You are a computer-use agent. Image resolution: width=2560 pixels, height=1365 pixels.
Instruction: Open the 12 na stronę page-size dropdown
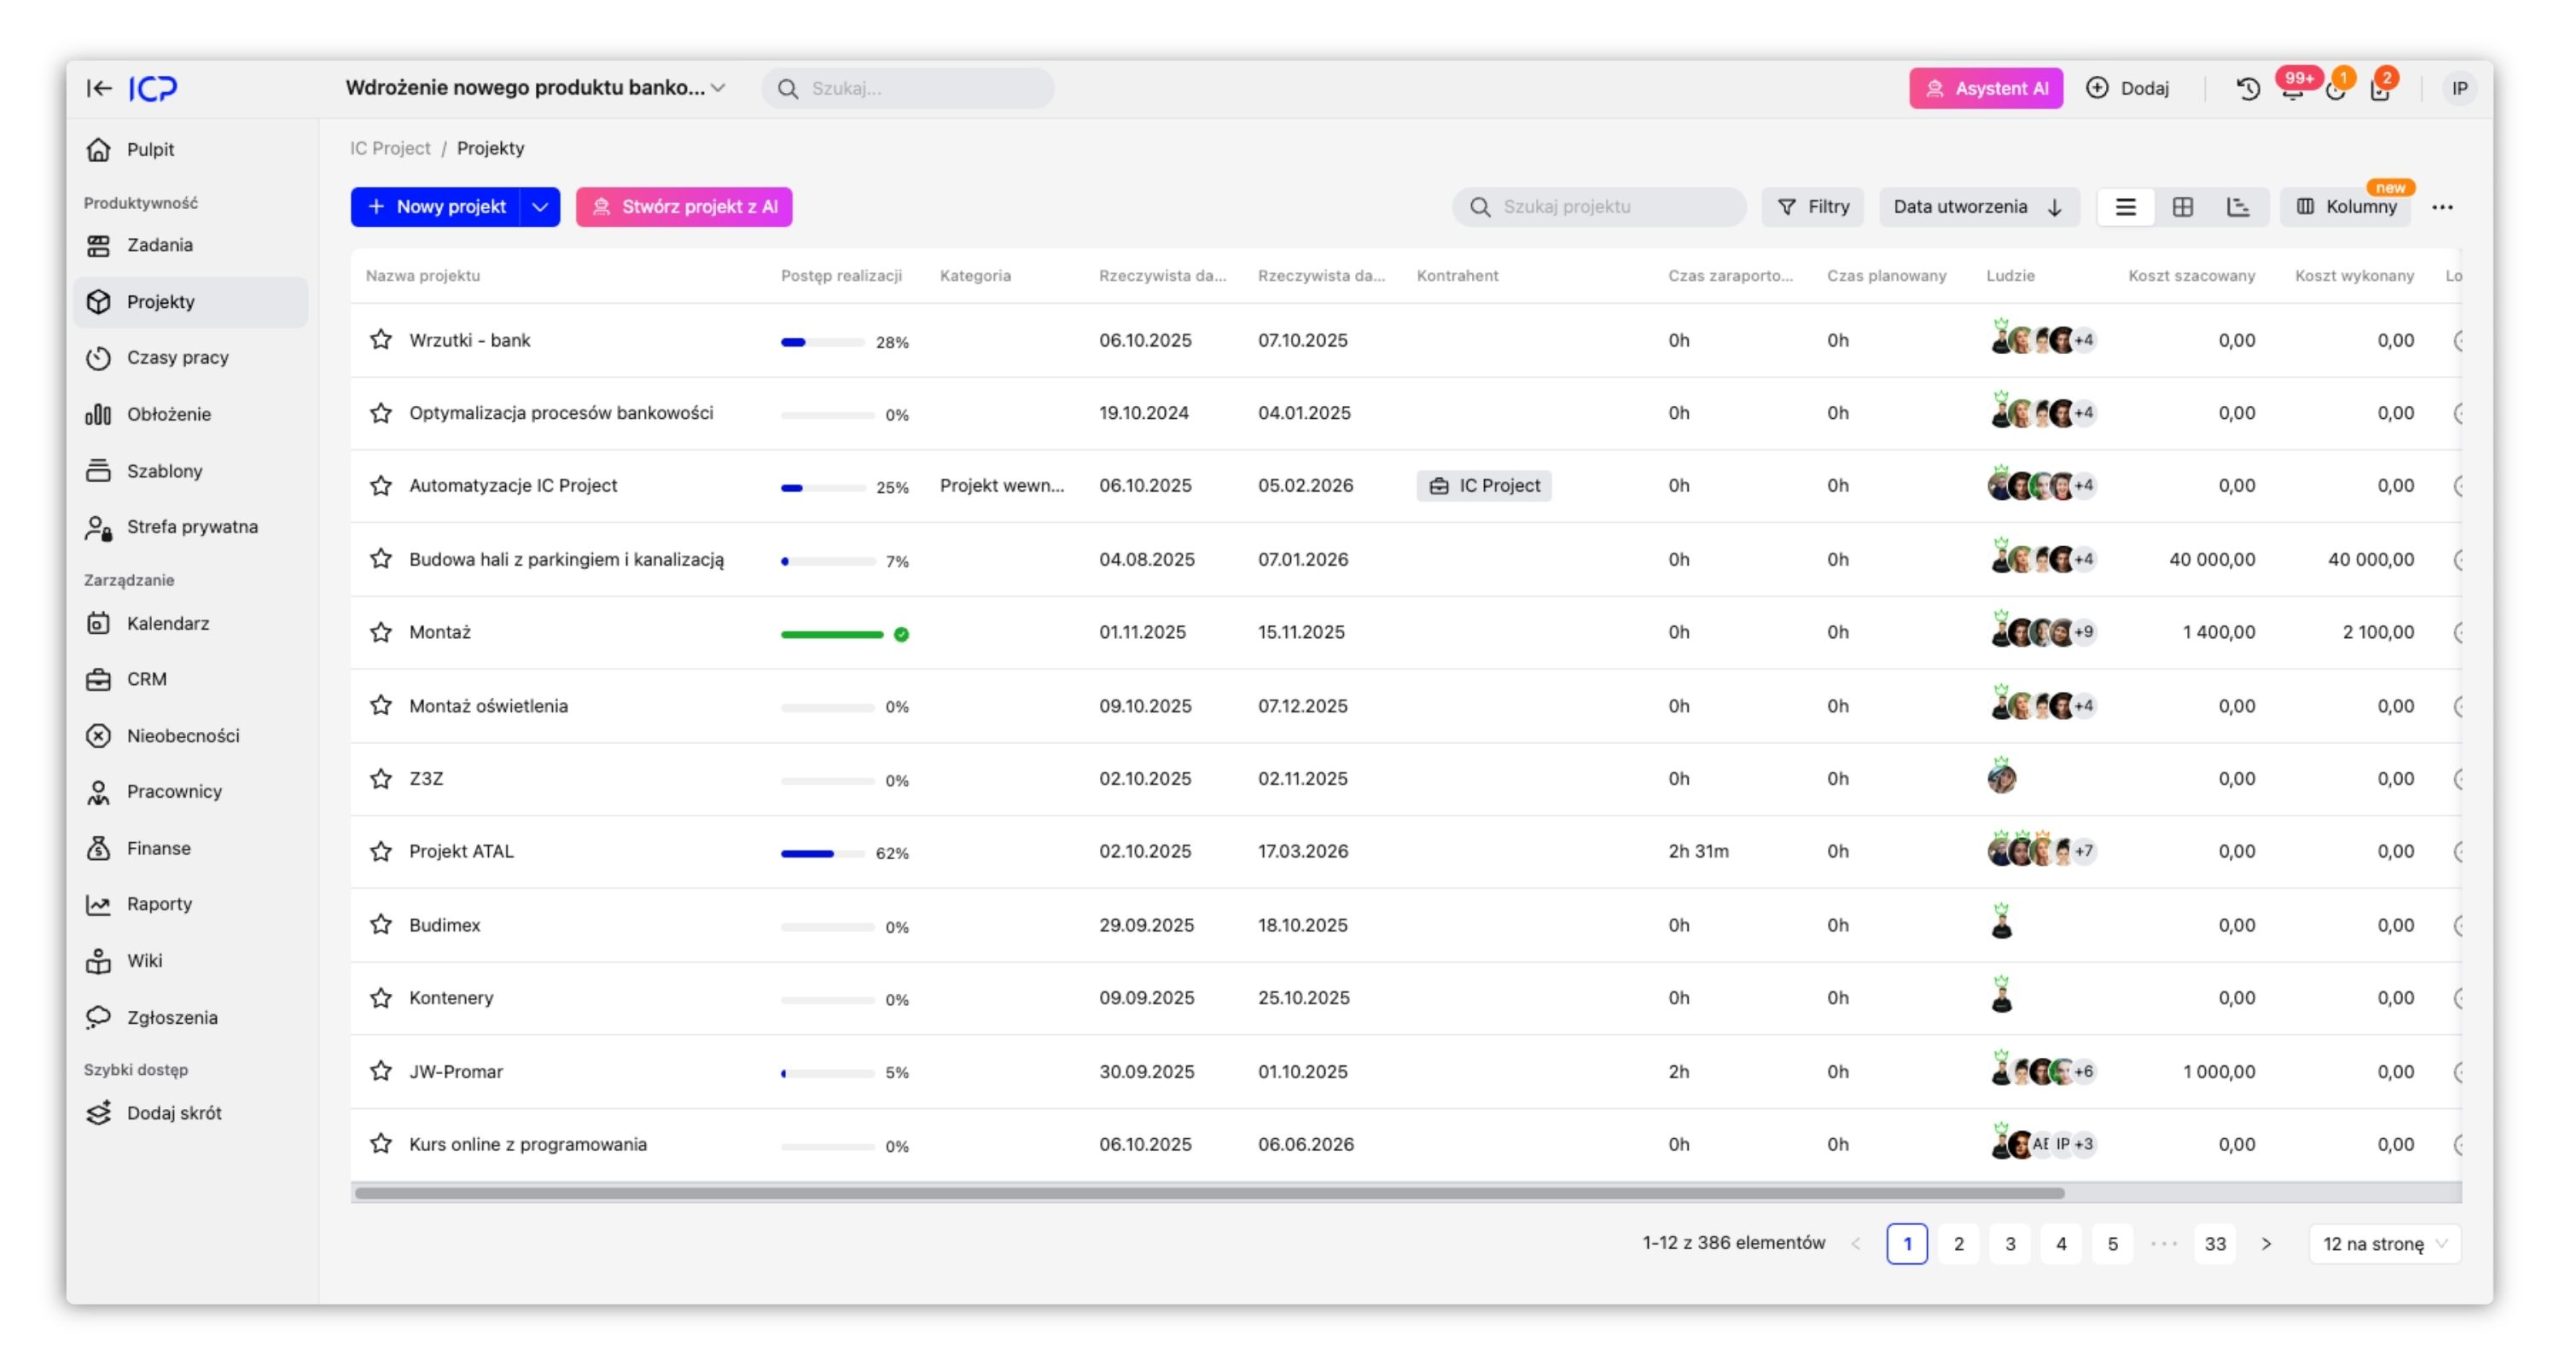(x=2384, y=1244)
